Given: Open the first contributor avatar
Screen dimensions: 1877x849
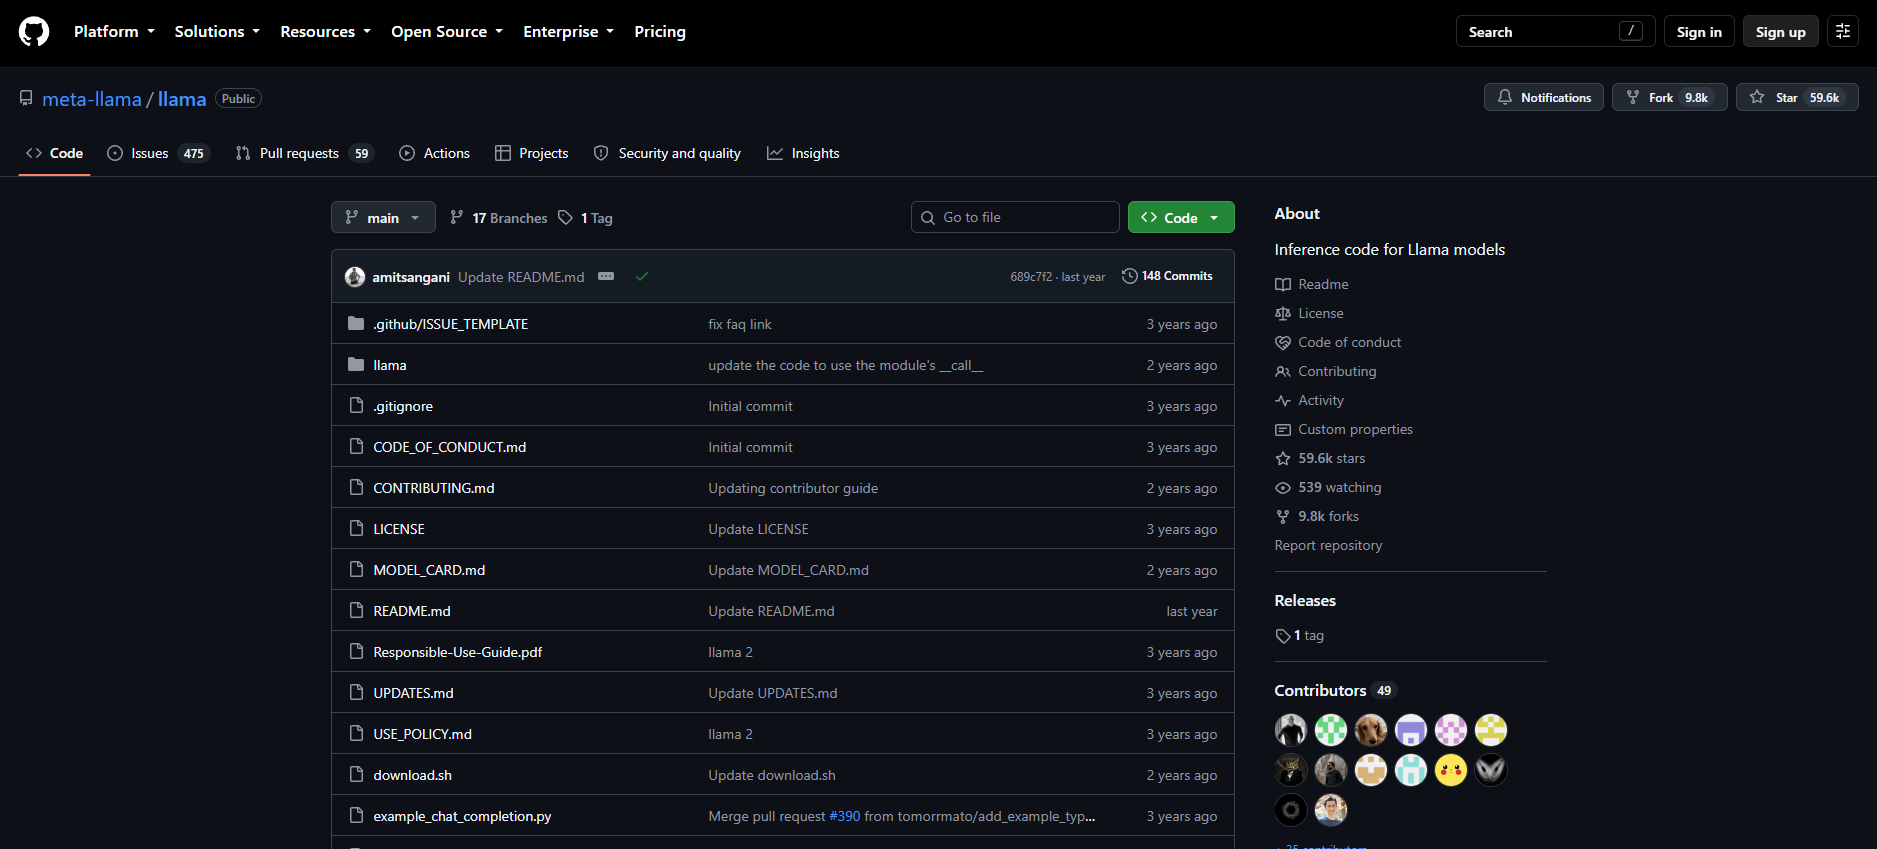Looking at the screenshot, I should pyautogui.click(x=1291, y=730).
